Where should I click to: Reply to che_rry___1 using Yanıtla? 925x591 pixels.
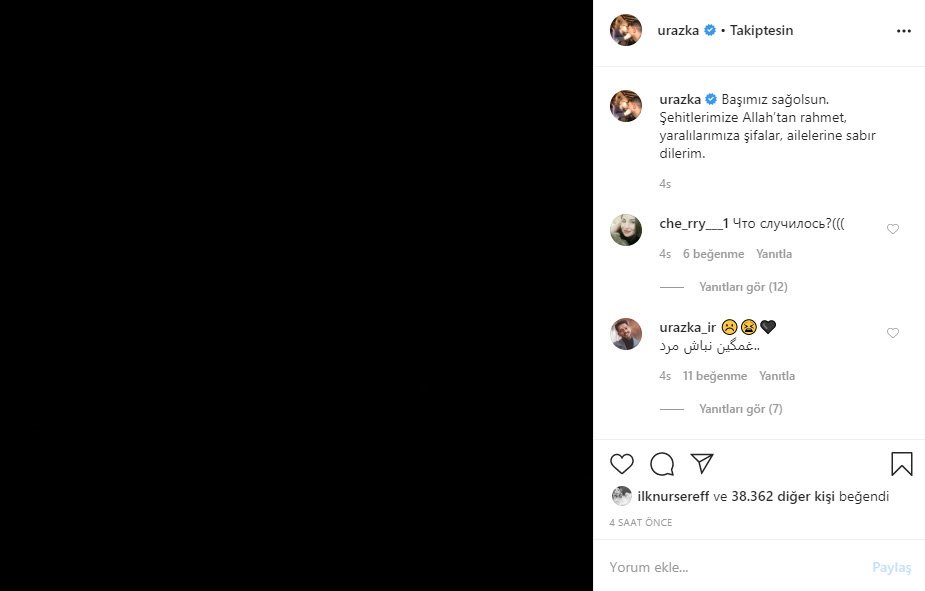(774, 254)
